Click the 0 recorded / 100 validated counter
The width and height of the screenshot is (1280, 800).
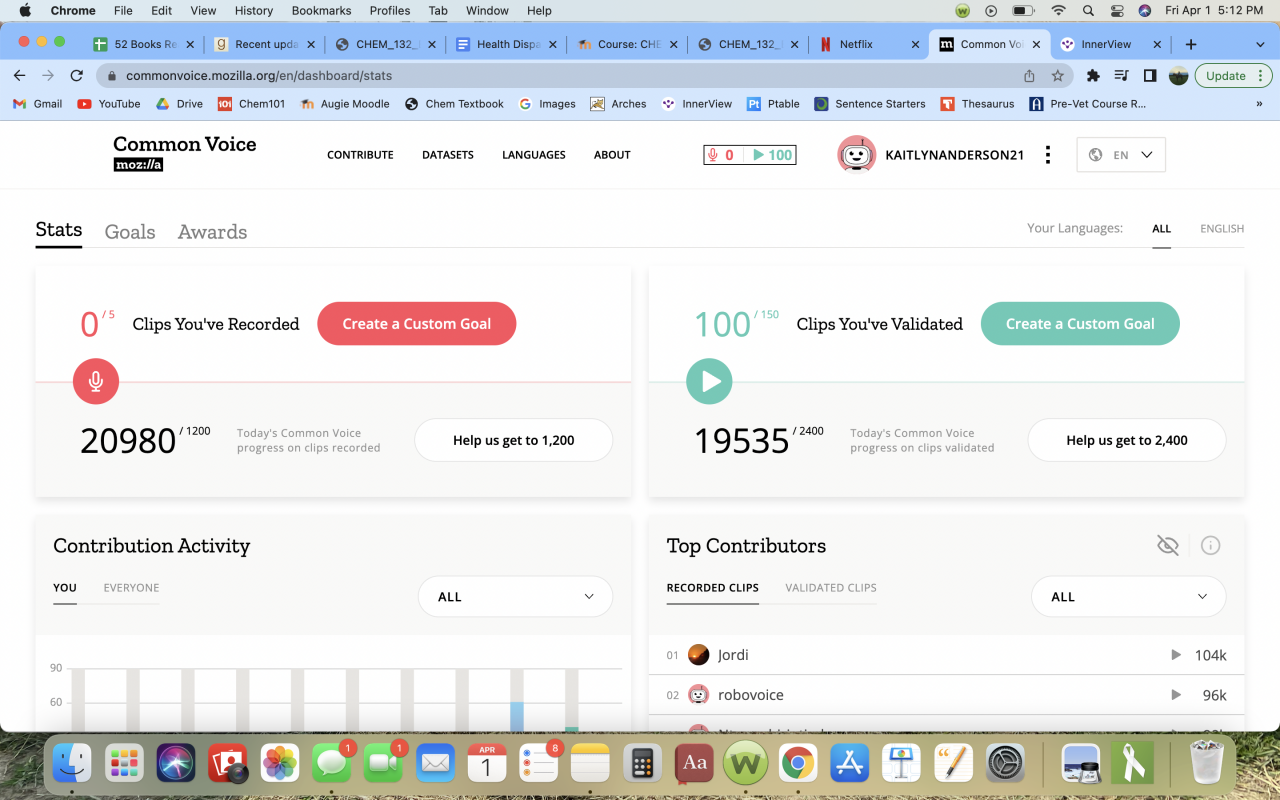pos(750,155)
